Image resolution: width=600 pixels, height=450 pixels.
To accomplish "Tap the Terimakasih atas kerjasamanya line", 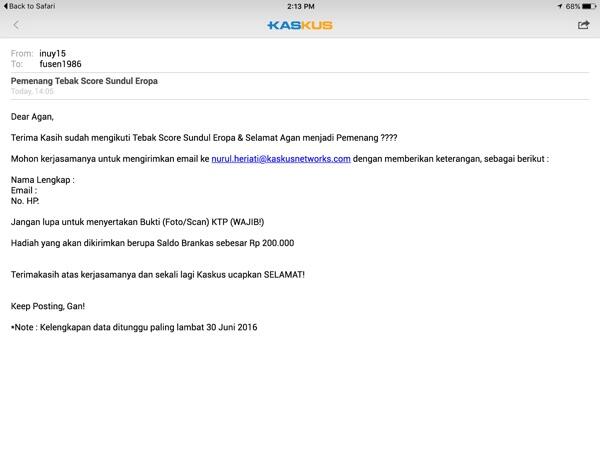I will tap(158, 275).
